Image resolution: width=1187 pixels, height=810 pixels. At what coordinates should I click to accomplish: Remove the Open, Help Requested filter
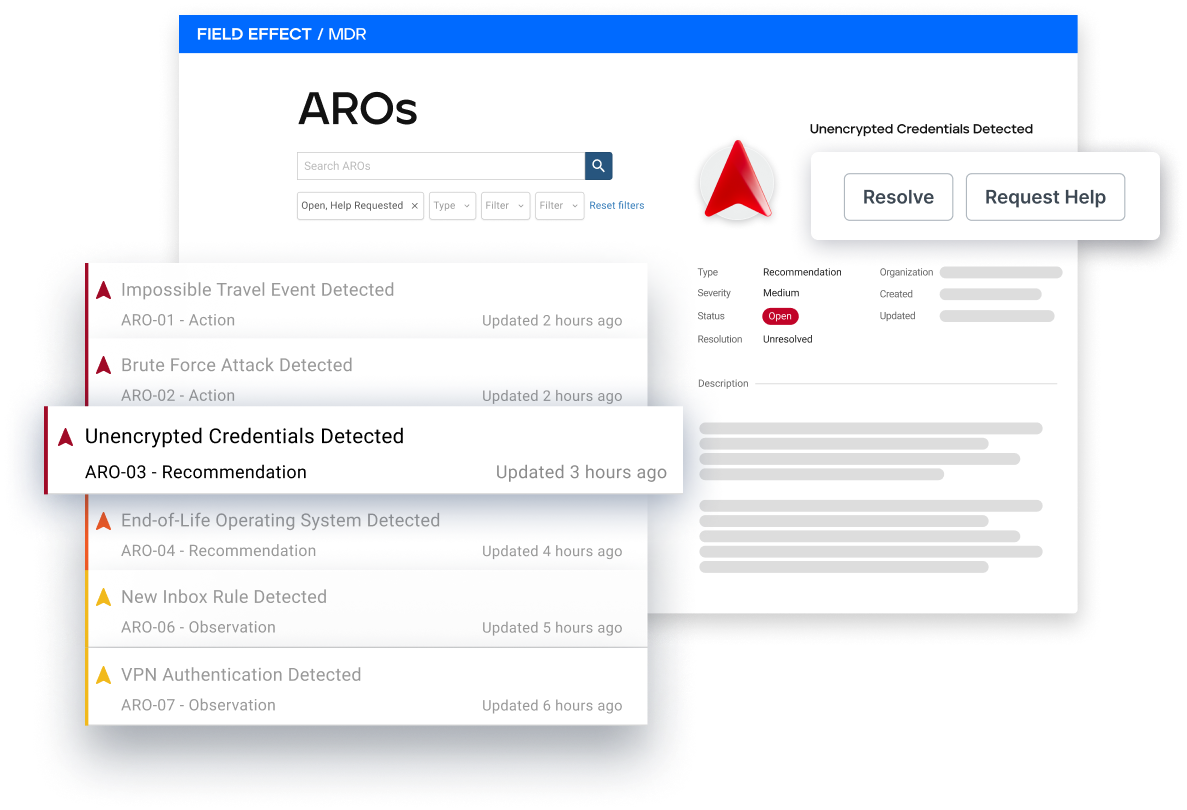(414, 206)
